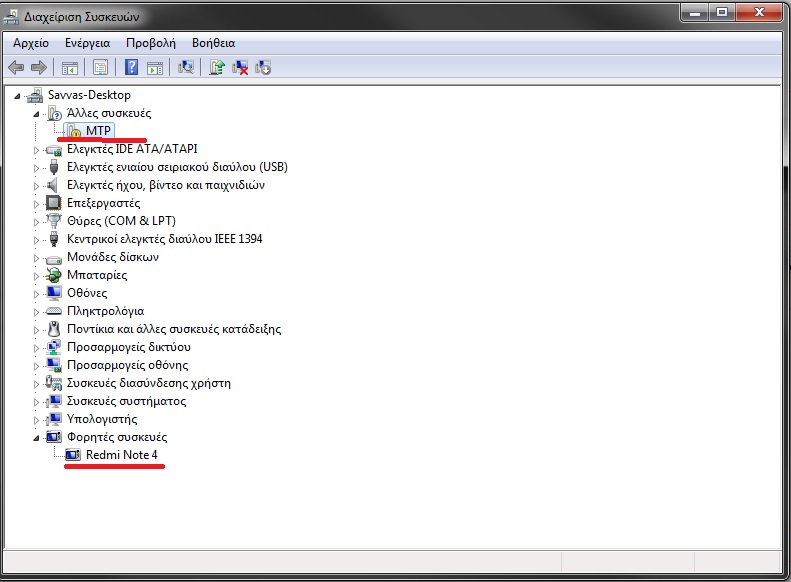
Task: Expand the IEEE 1394 controllers node
Action: pos(36,240)
